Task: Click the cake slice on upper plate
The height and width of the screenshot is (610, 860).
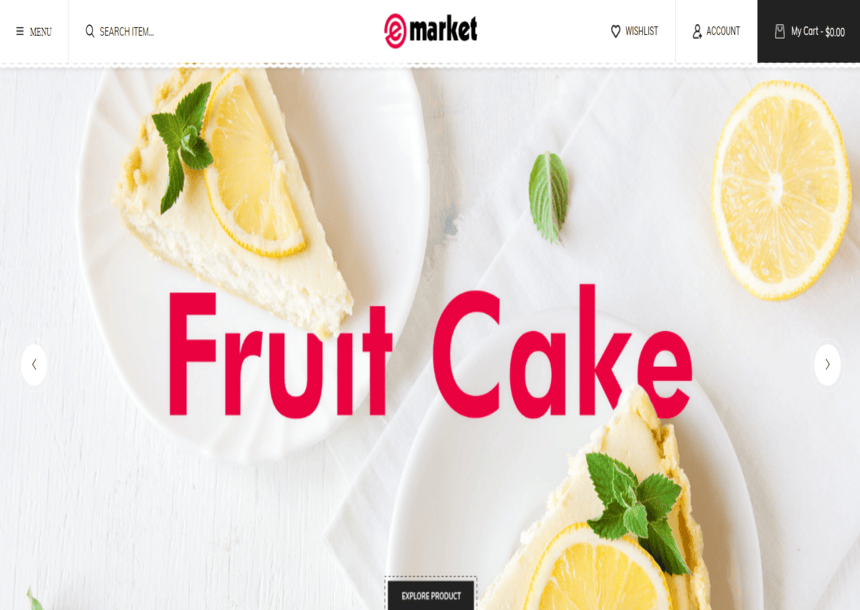Action: coord(230,203)
